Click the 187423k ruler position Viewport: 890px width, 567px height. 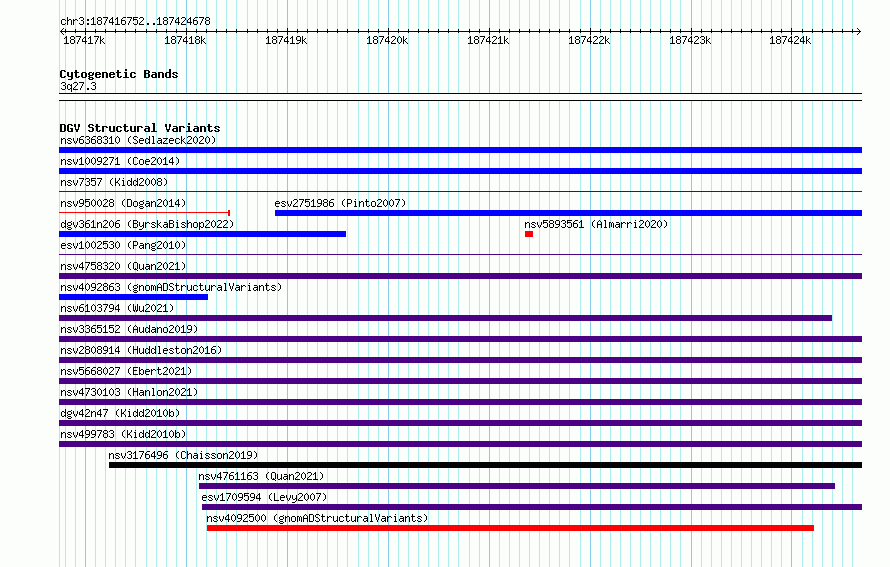click(x=690, y=40)
